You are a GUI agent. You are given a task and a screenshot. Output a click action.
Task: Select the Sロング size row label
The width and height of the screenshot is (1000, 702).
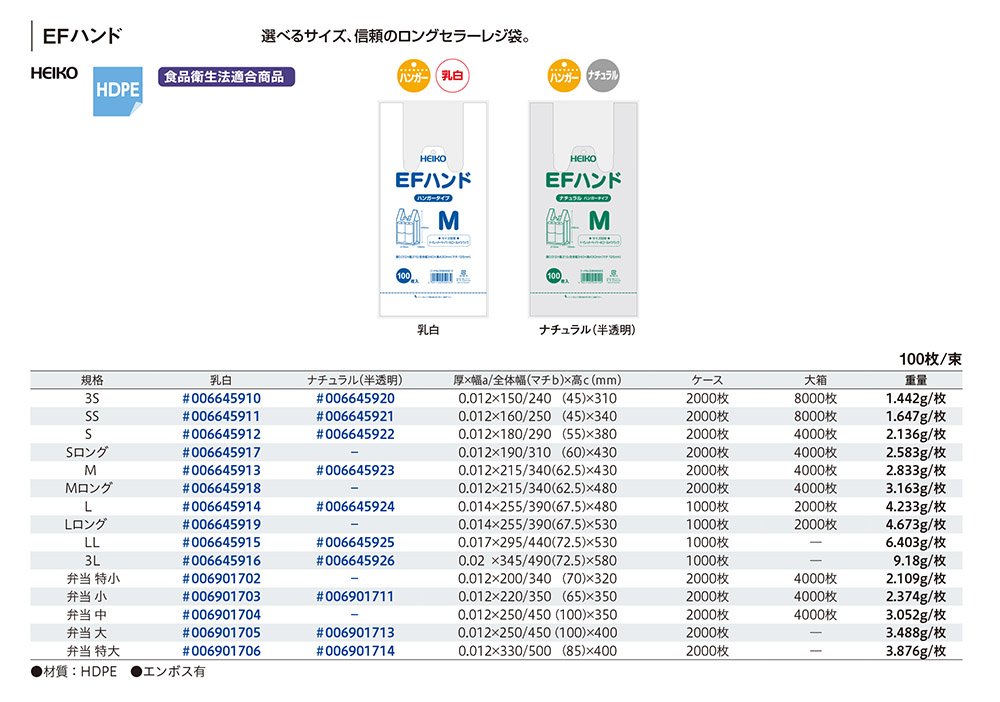87,453
